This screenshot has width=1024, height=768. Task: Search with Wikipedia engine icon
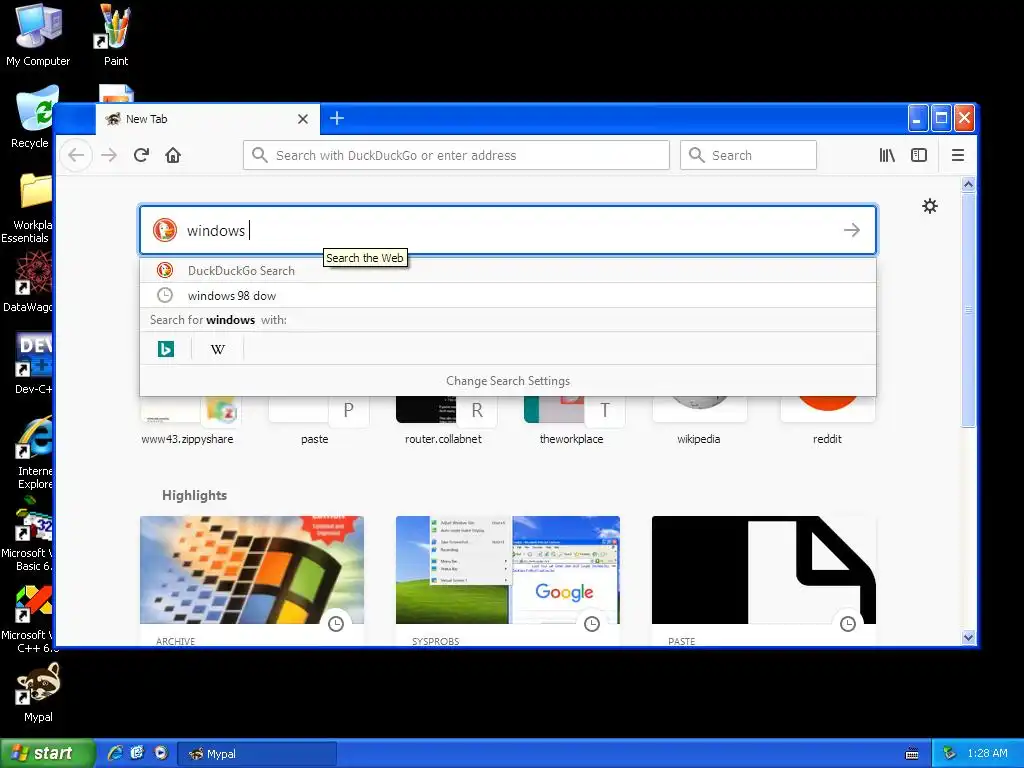coord(218,349)
